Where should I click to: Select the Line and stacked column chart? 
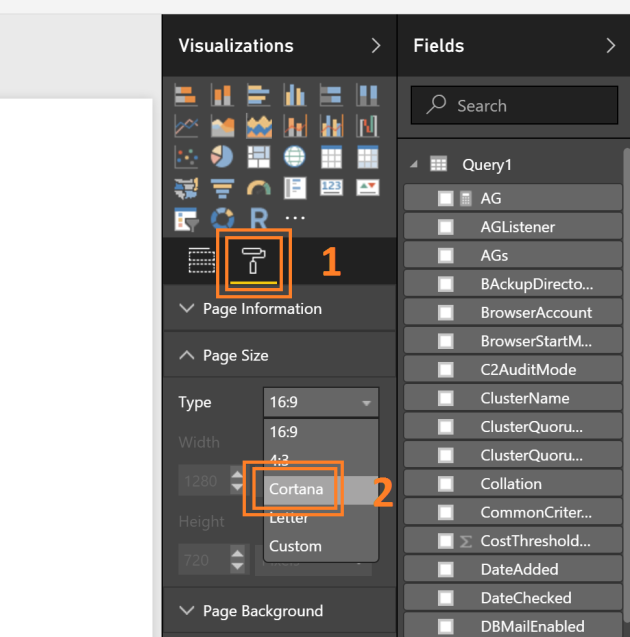[x=295, y=126]
